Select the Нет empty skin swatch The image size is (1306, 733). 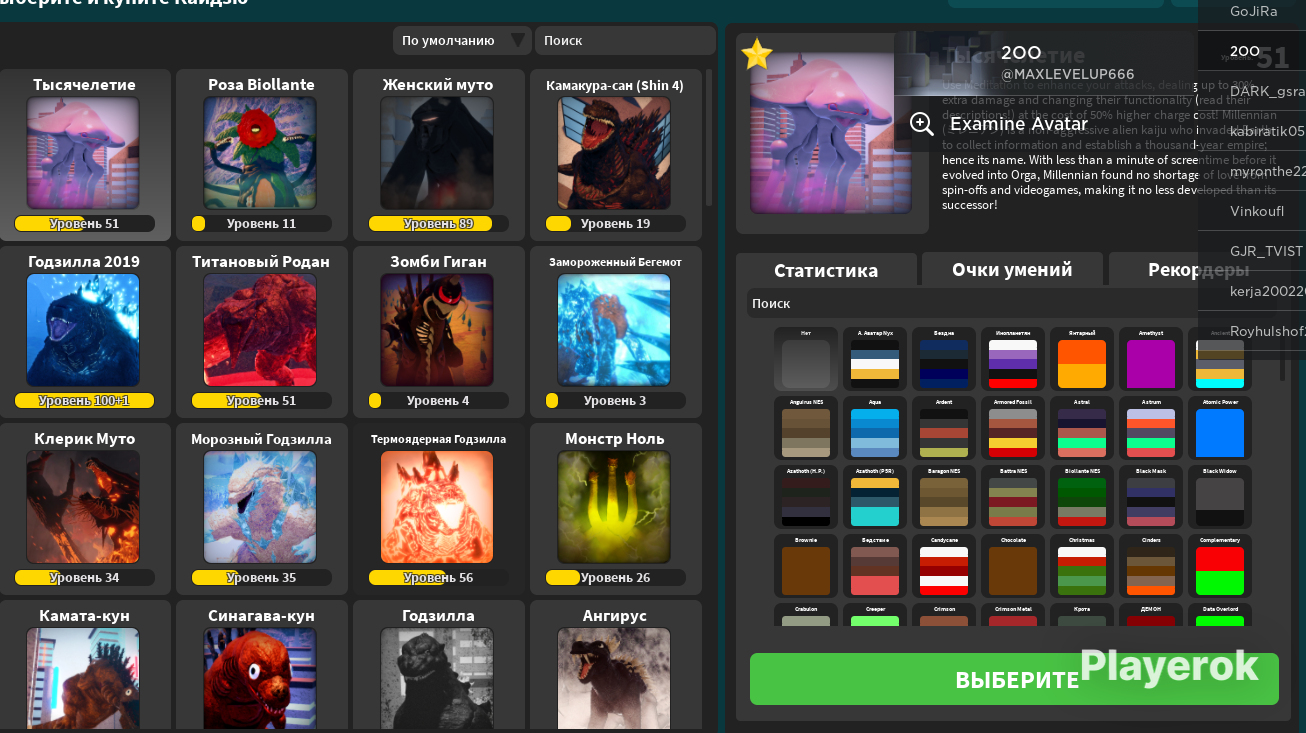806,359
